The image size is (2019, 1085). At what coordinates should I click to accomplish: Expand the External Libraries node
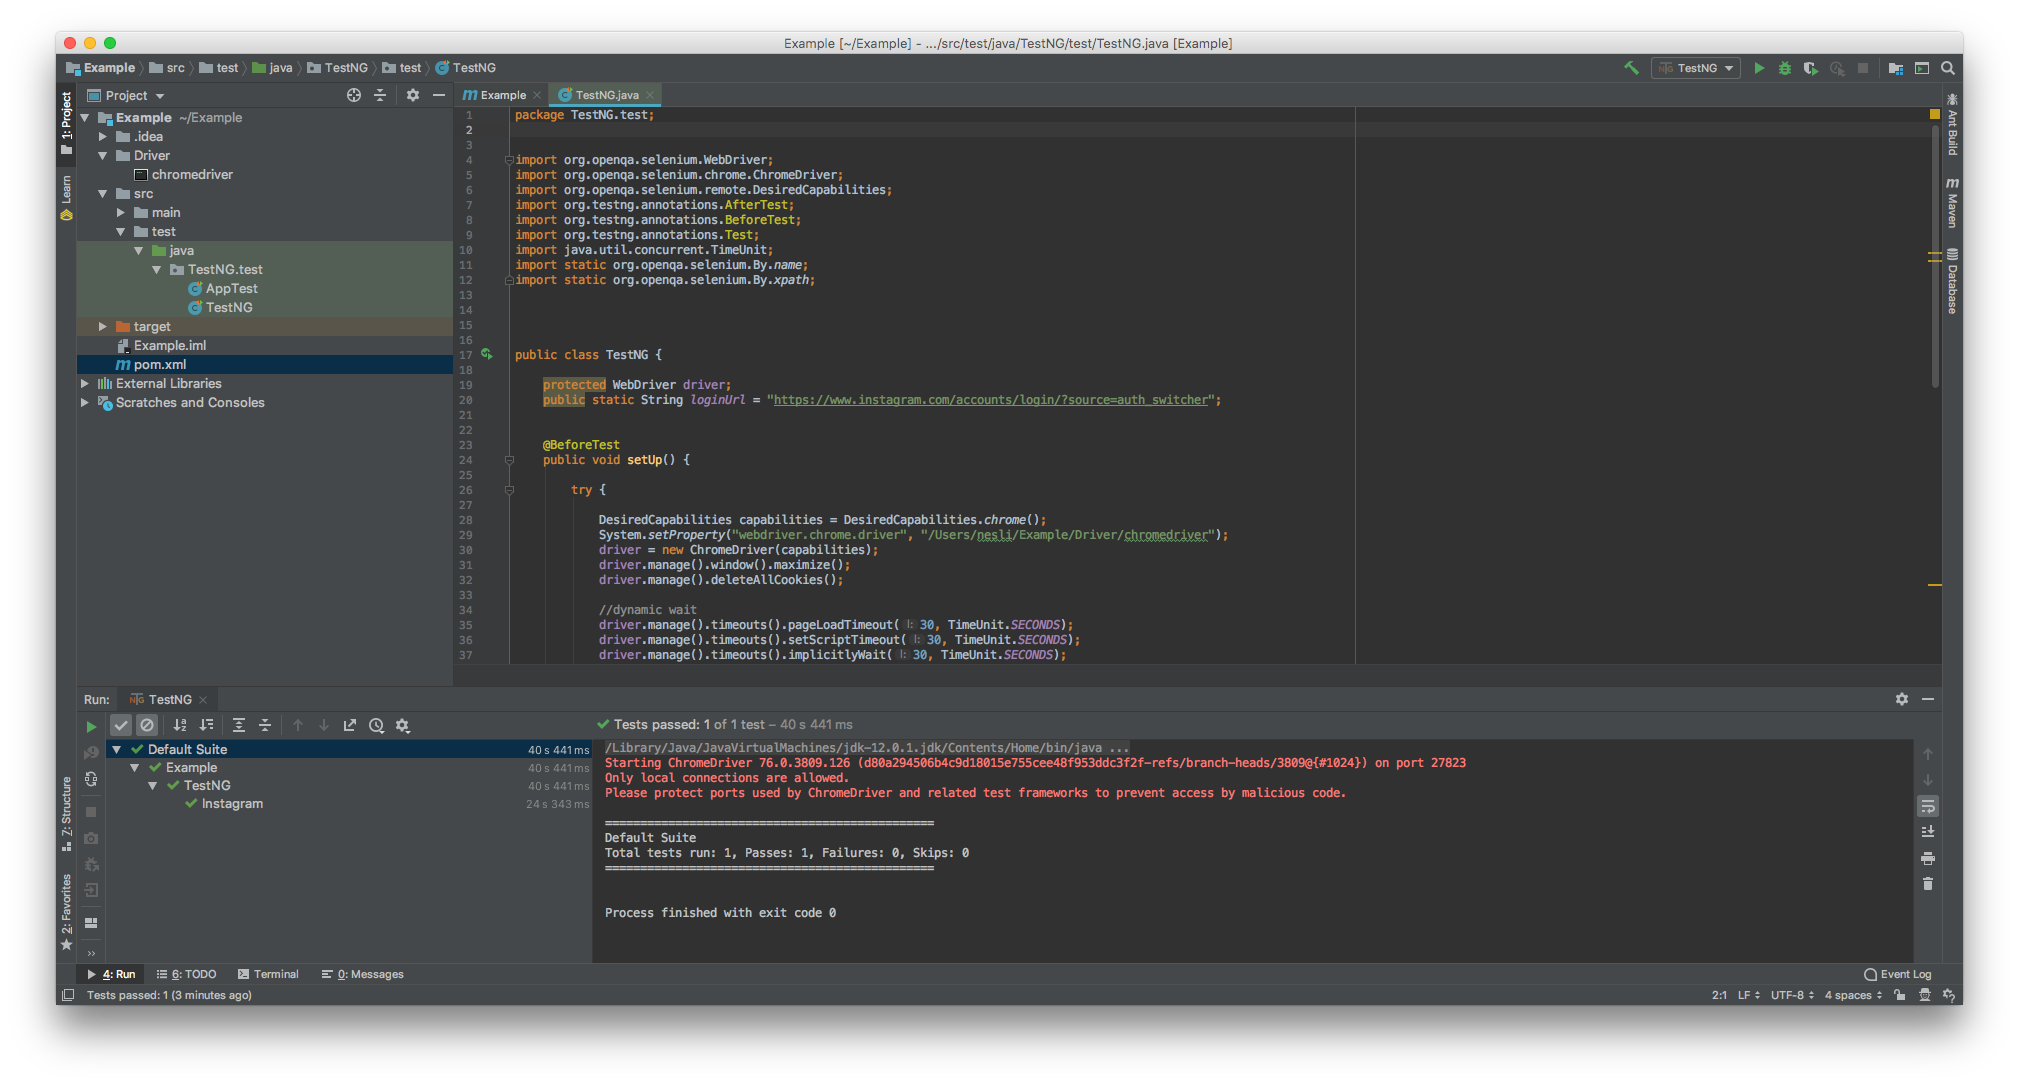click(85, 383)
